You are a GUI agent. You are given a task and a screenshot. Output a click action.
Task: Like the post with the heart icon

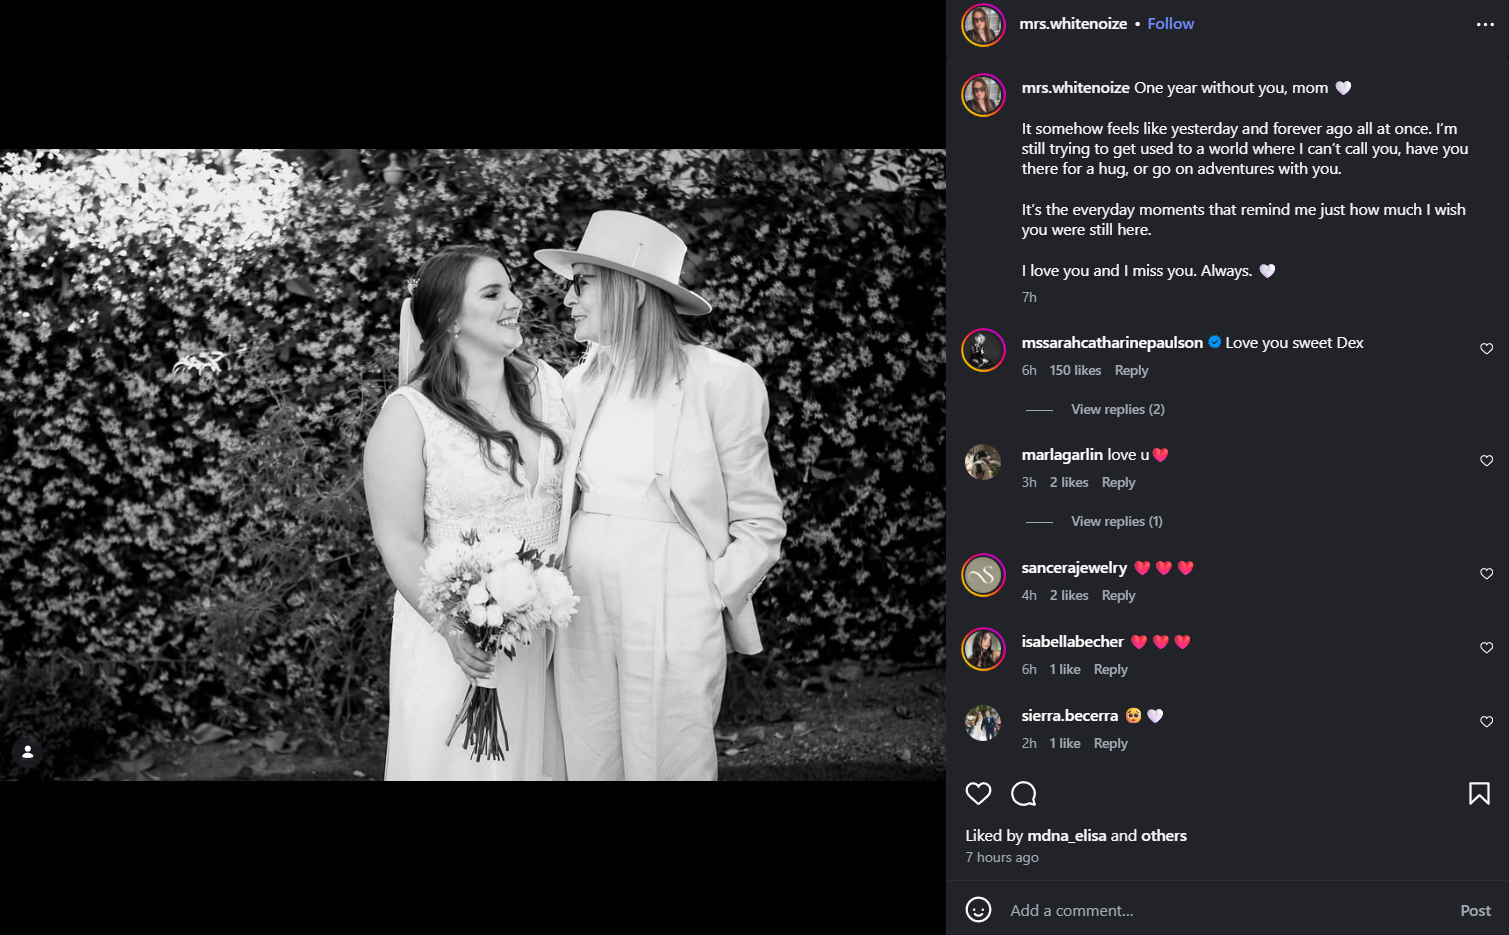point(978,794)
